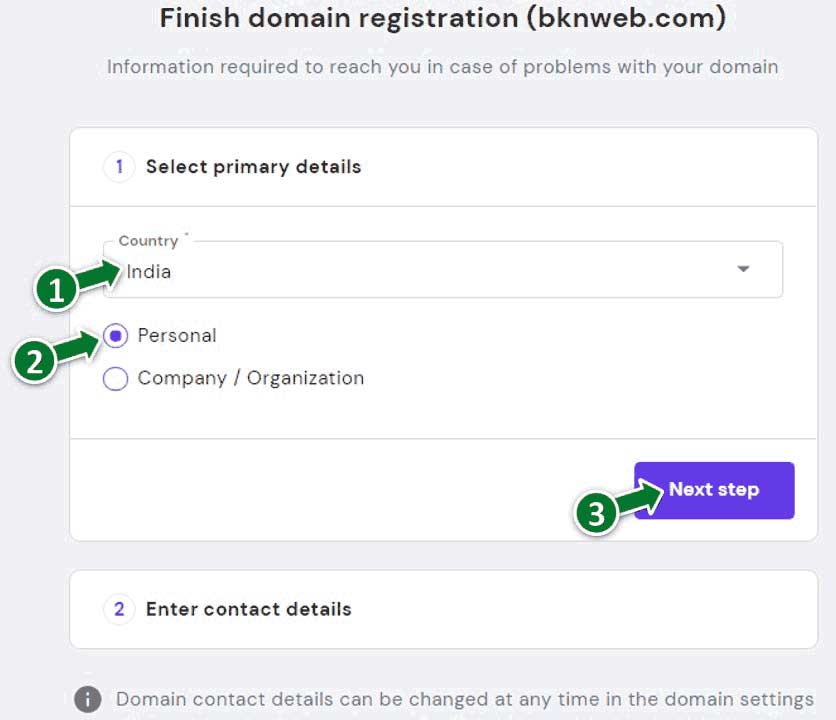Screen dimensions: 836x720
Task: Click the domain contact details info text
Action: coord(464,699)
